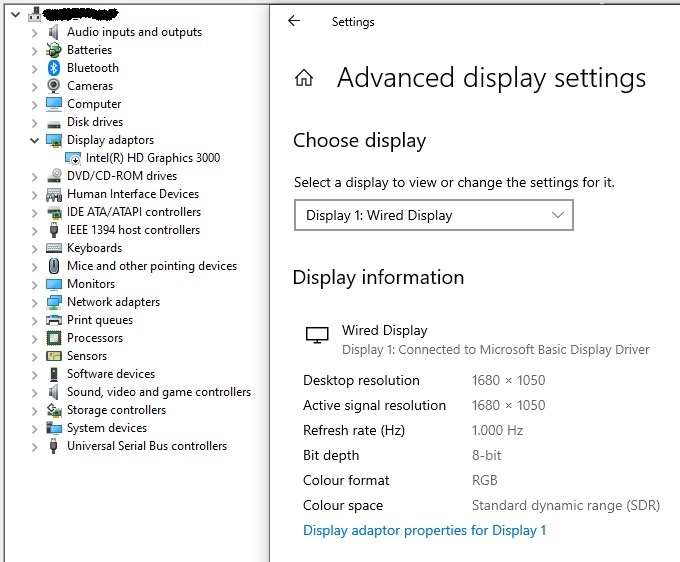680x562 pixels.
Task: Click the Print queues printer icon
Action: click(x=54, y=320)
